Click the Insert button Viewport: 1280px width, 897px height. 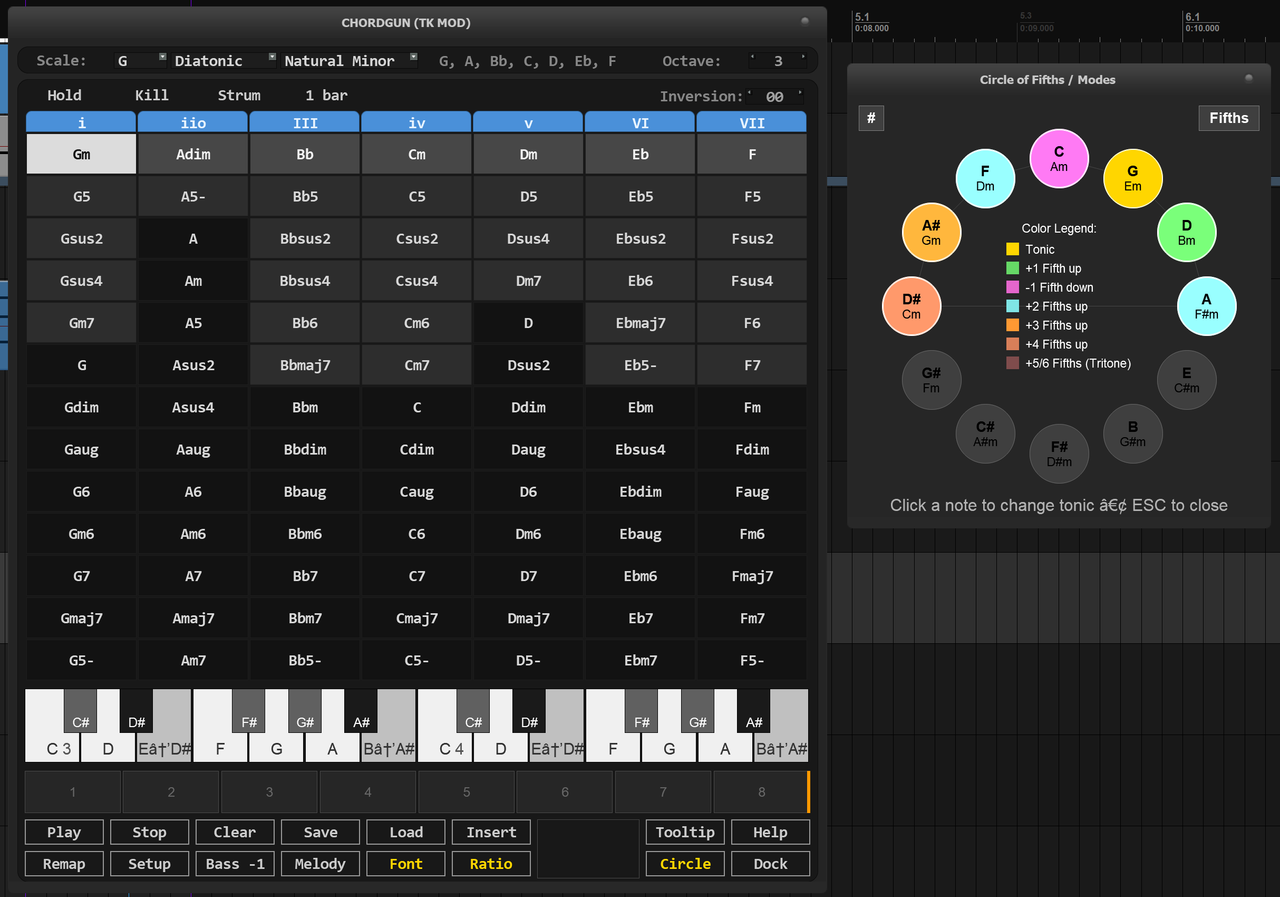[x=491, y=832]
